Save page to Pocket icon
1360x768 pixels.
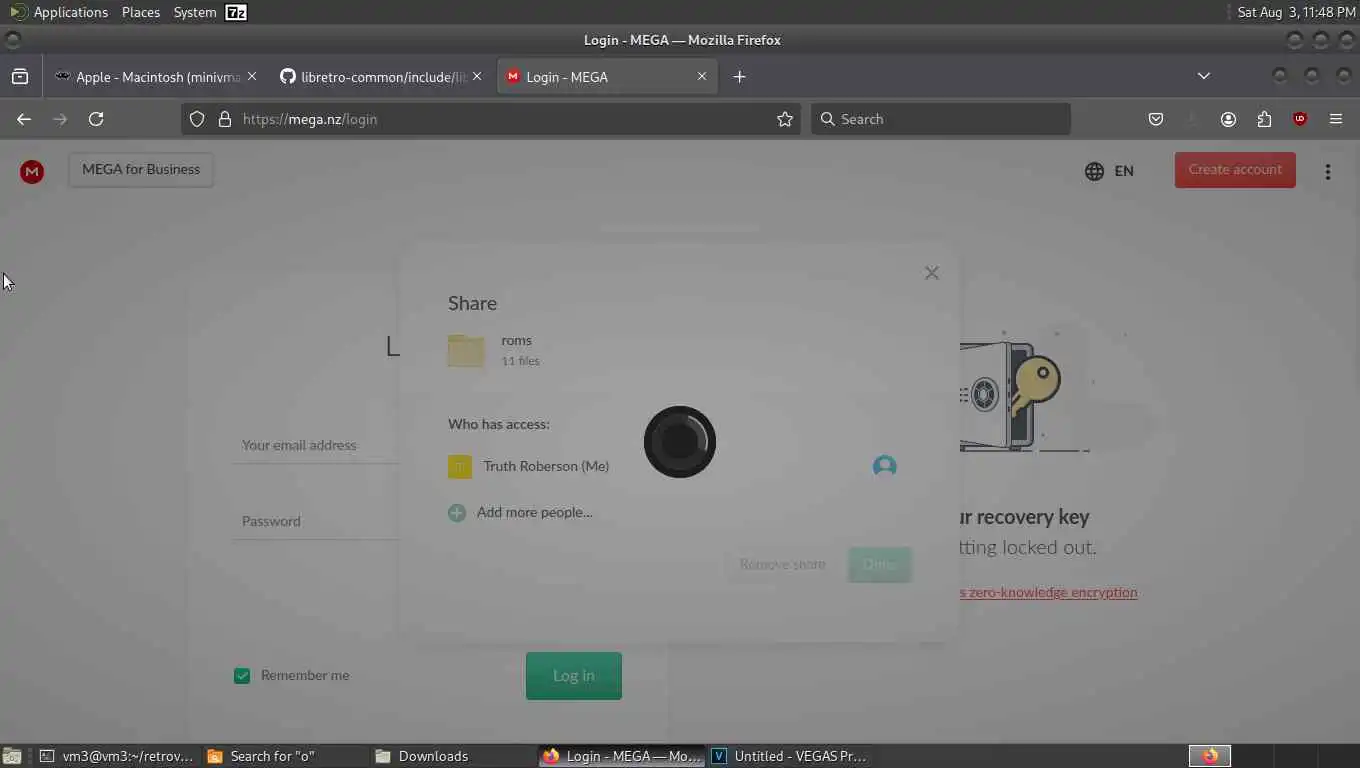pos(1156,119)
